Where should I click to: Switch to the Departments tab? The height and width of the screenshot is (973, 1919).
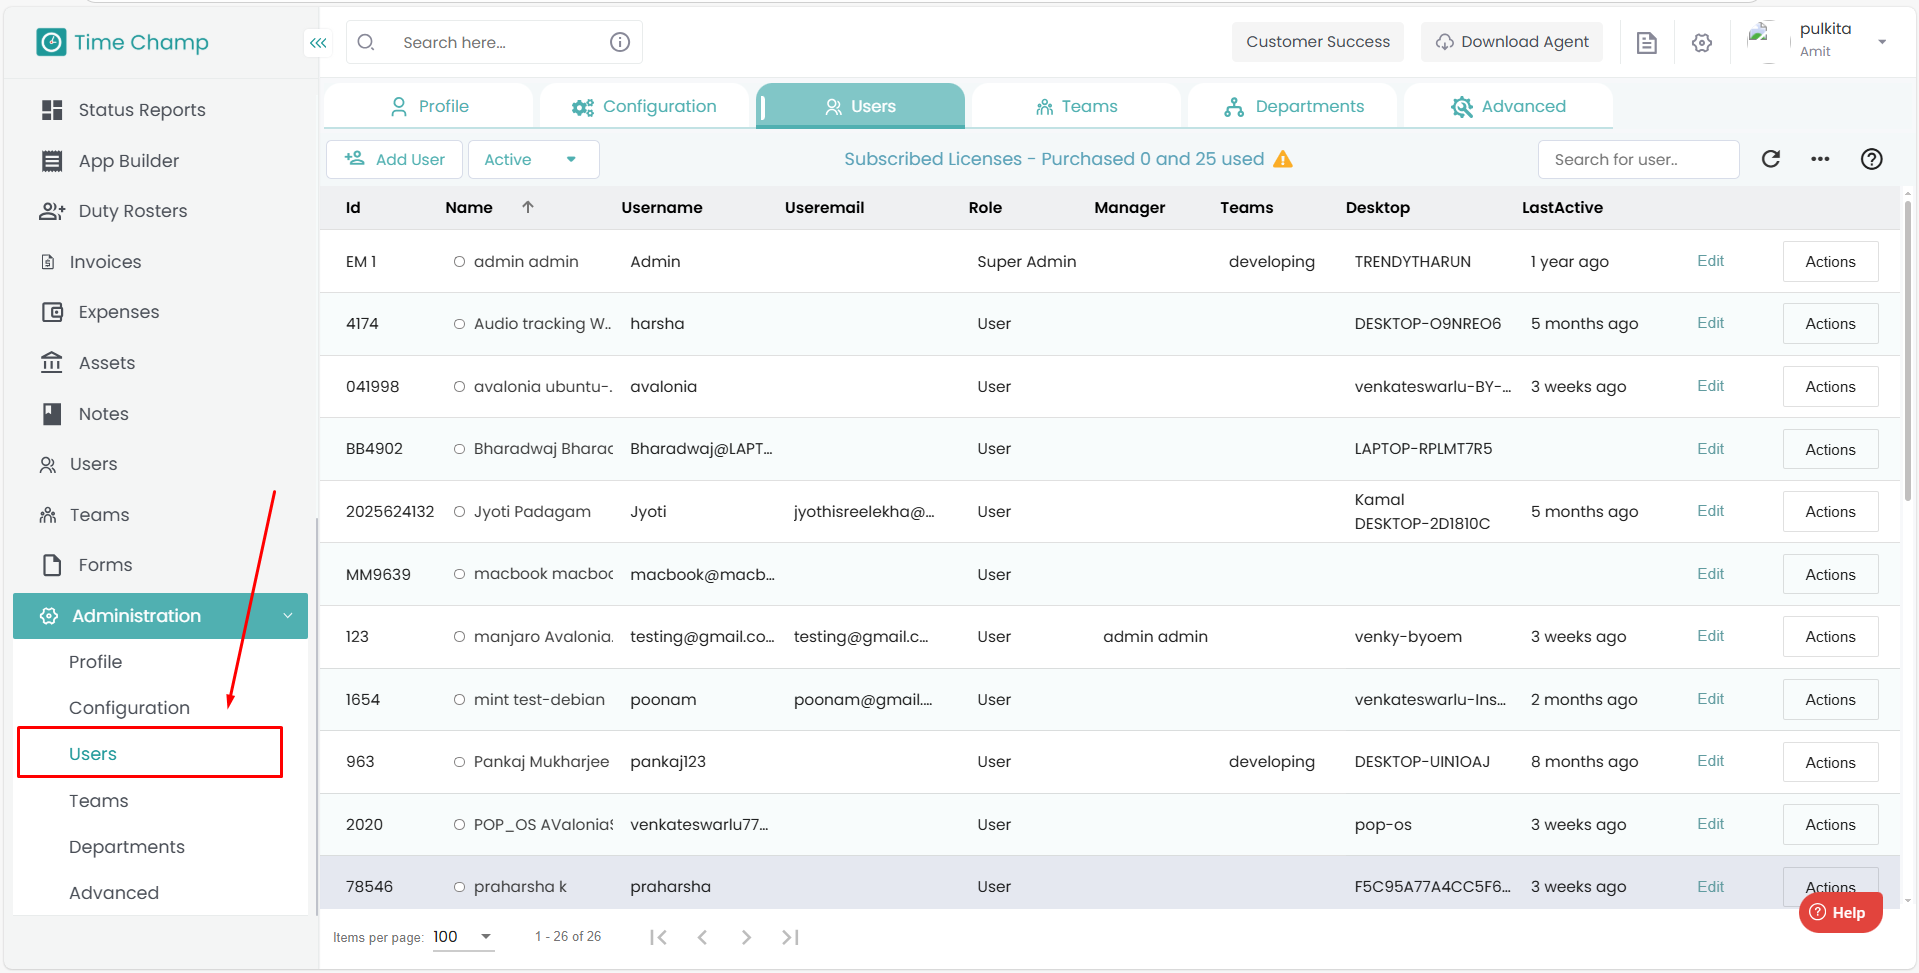(x=1292, y=106)
